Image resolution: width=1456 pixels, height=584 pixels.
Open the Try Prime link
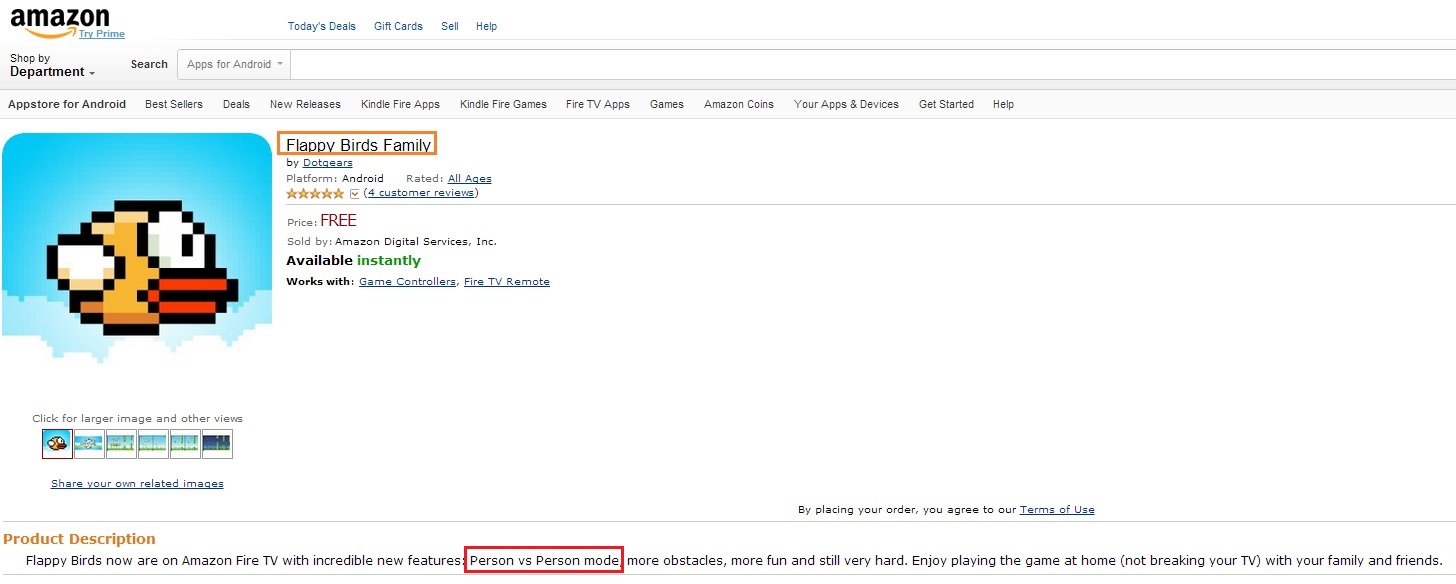coord(102,34)
